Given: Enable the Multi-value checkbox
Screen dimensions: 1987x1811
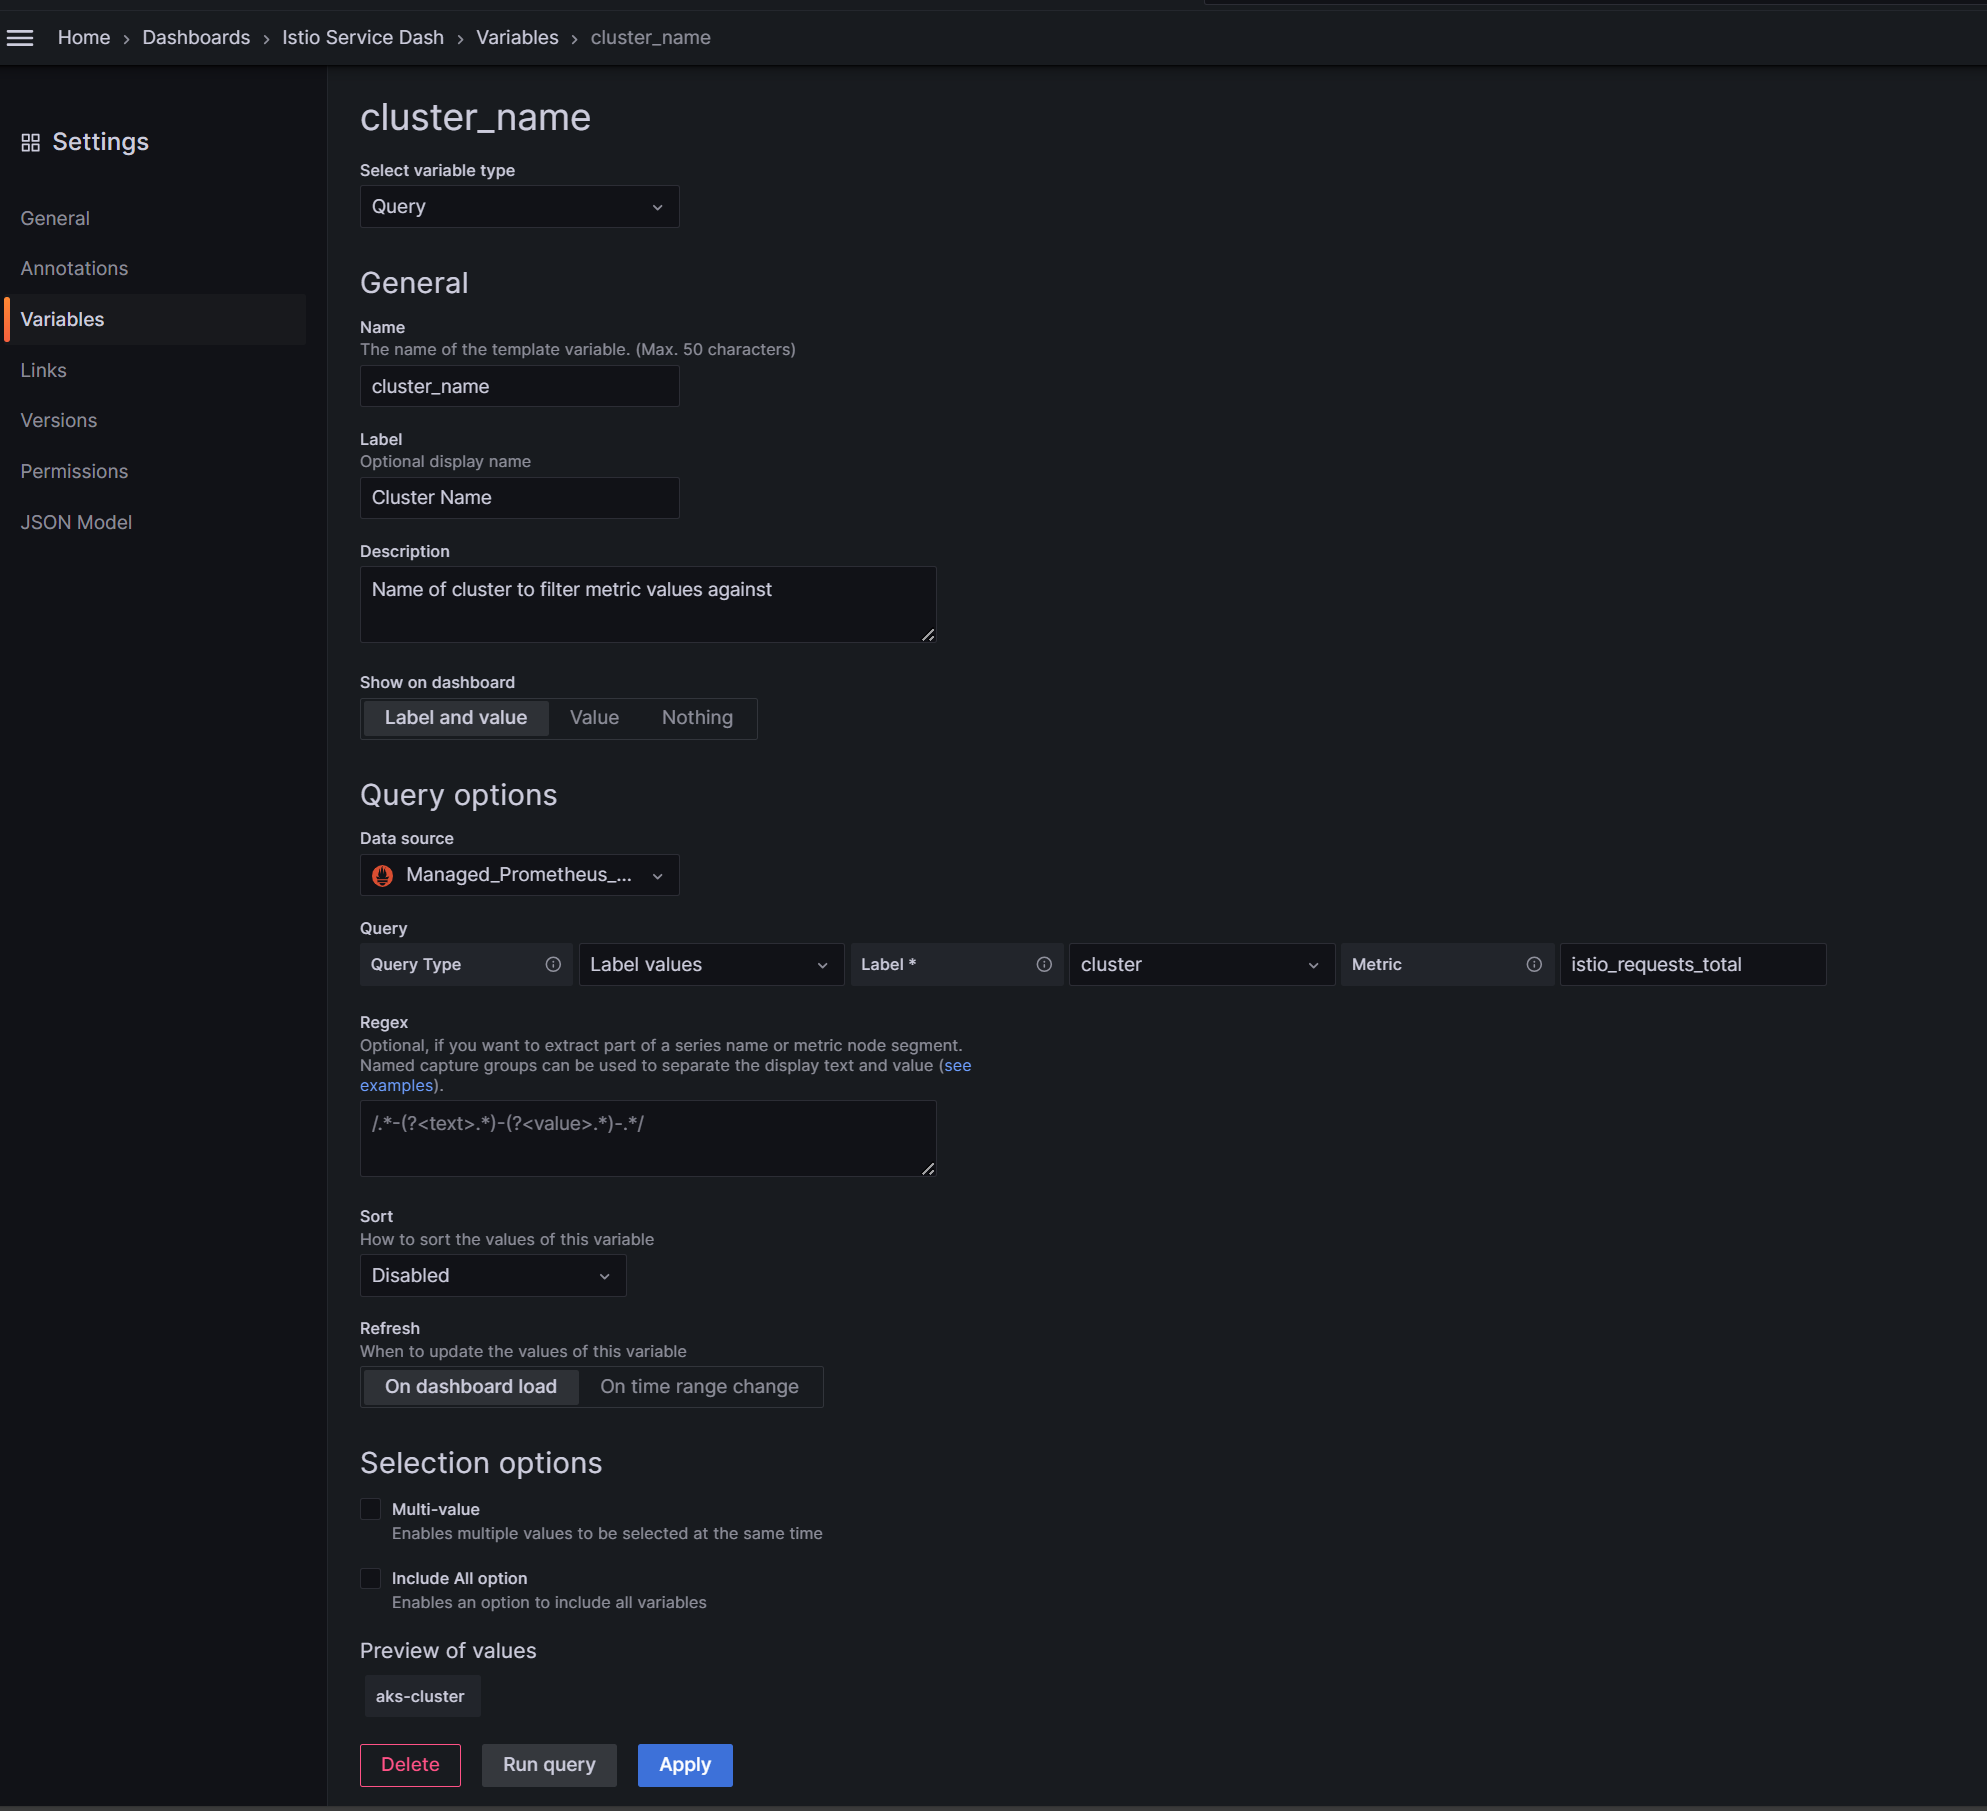Looking at the screenshot, I should (371, 1509).
